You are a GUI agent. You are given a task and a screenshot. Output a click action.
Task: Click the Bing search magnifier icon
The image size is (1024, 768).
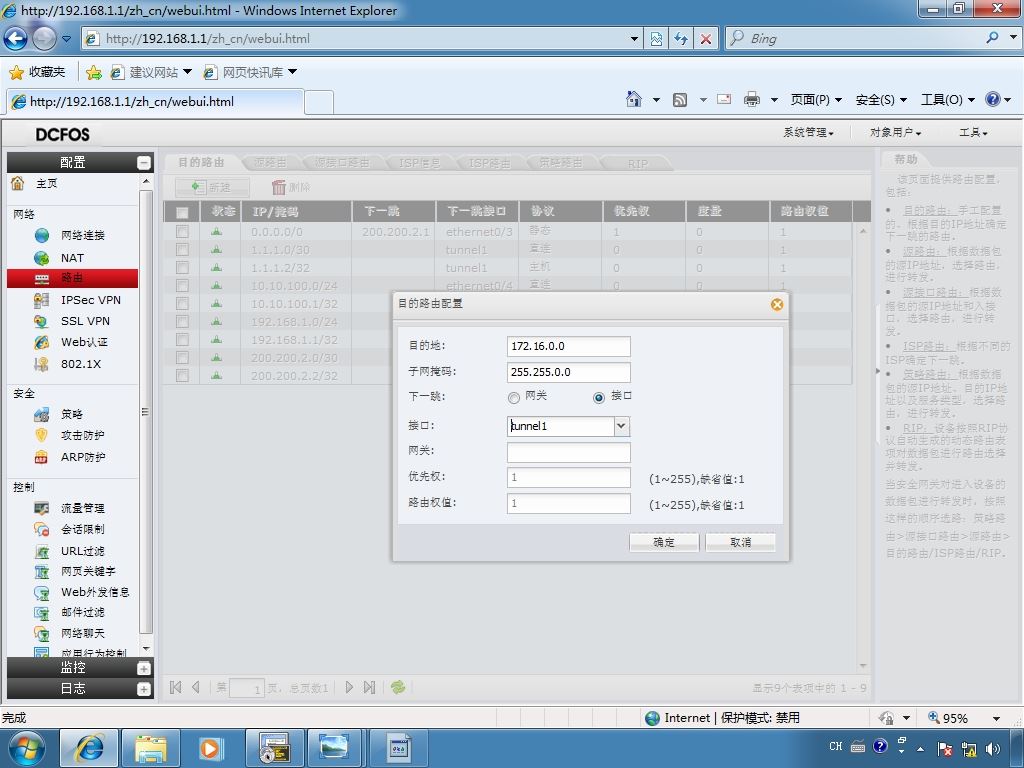click(992, 38)
